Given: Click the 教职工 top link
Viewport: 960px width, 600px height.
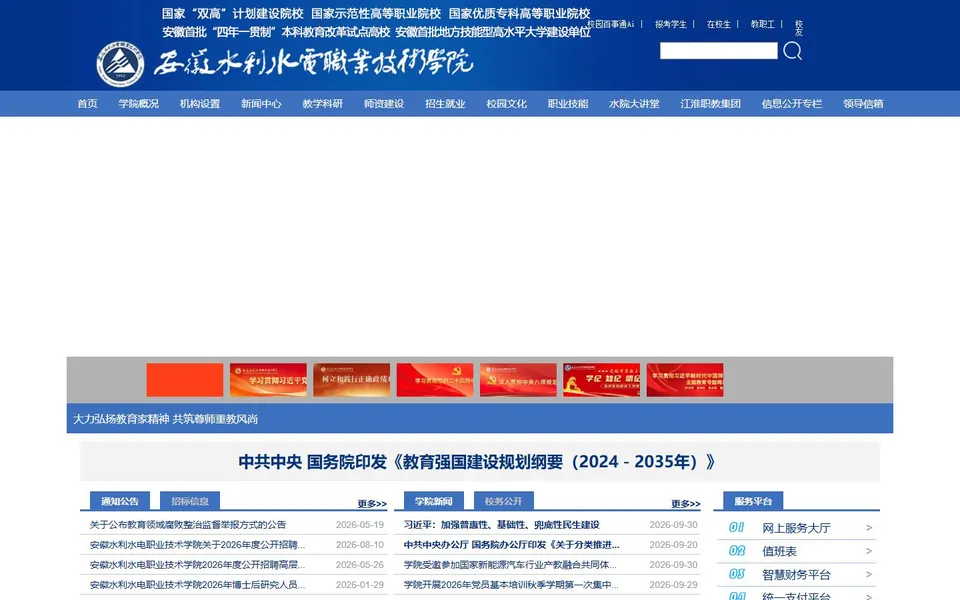Looking at the screenshot, I should click(763, 24).
